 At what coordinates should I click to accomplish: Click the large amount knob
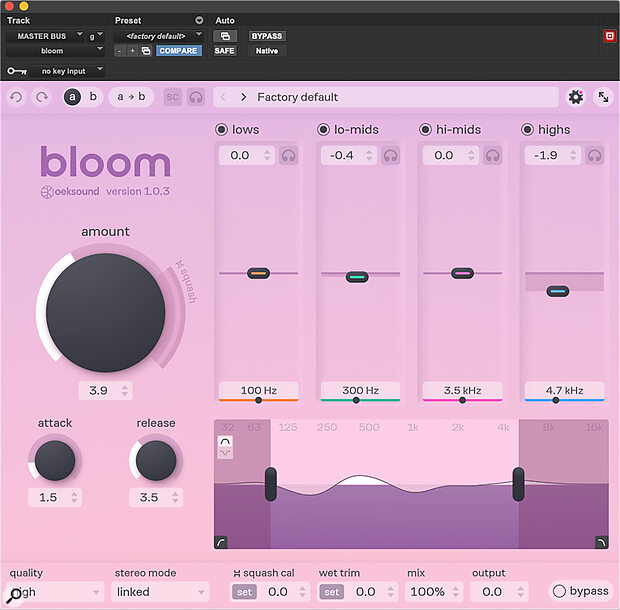tap(106, 313)
